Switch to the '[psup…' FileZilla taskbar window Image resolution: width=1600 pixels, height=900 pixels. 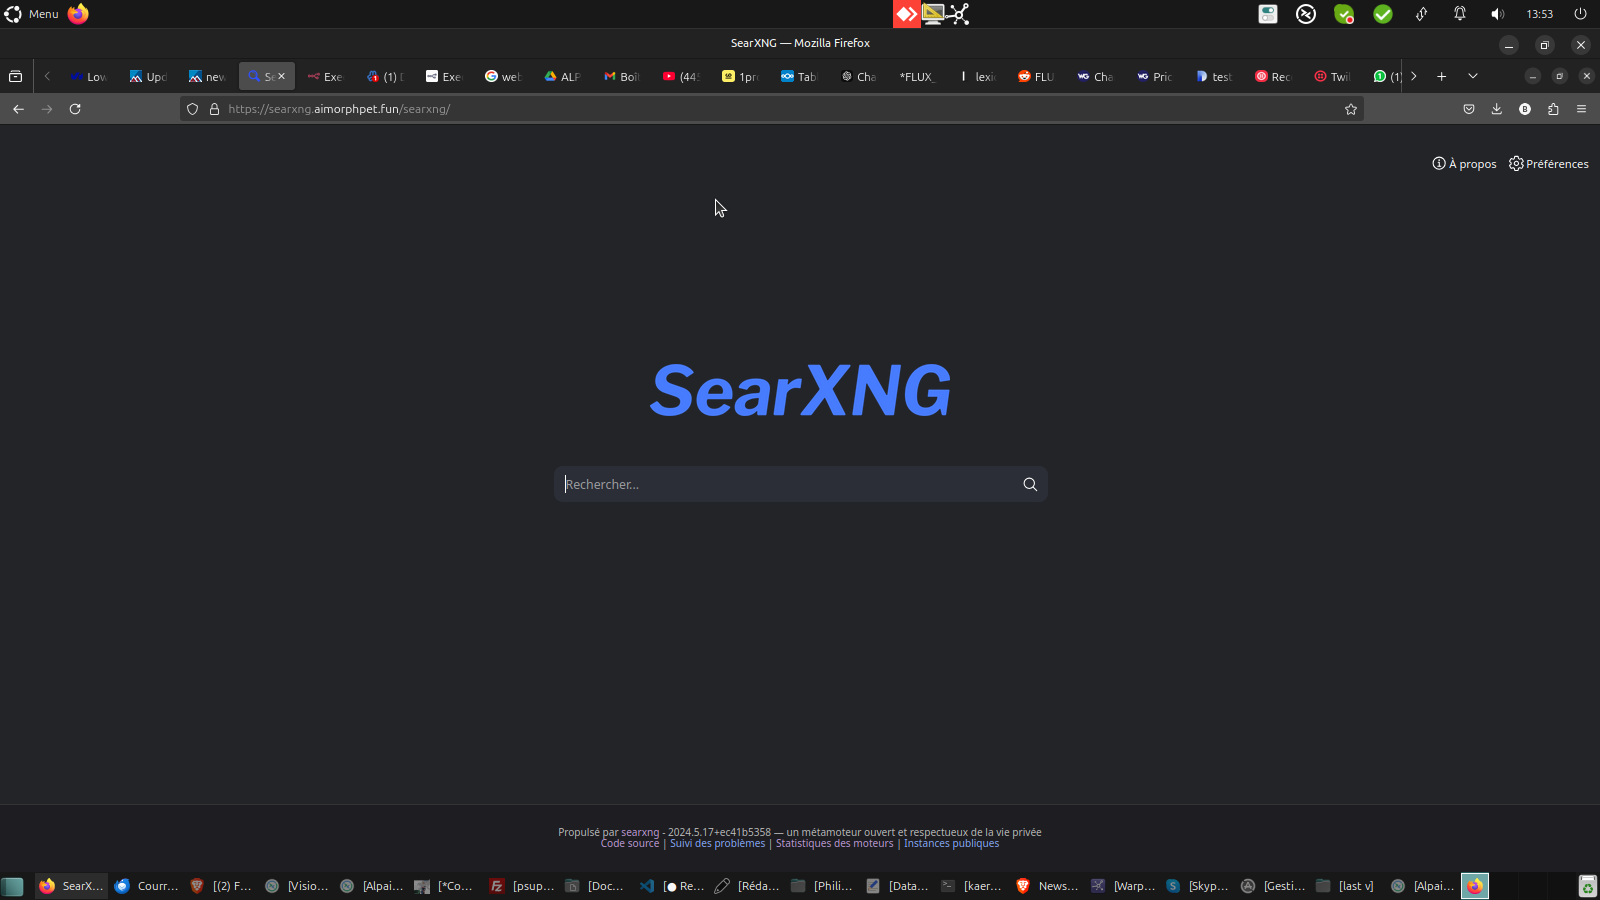click(x=522, y=886)
